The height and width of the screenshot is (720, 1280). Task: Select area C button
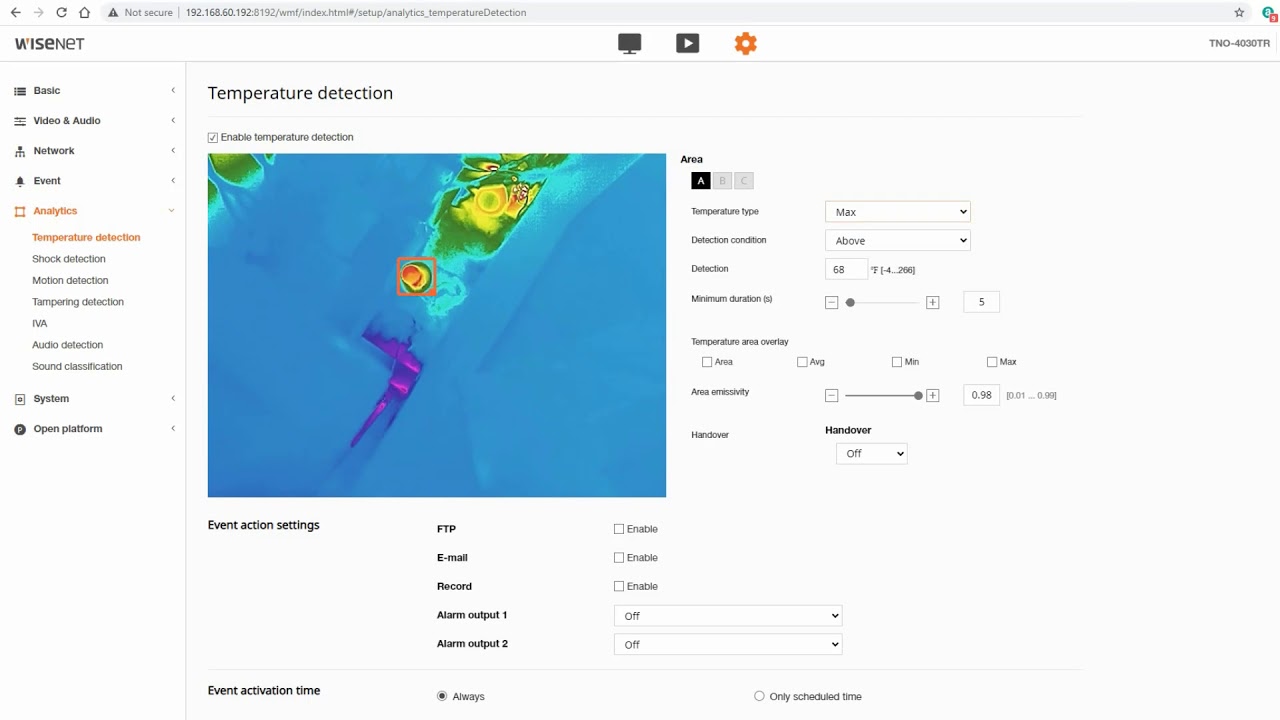click(x=743, y=181)
